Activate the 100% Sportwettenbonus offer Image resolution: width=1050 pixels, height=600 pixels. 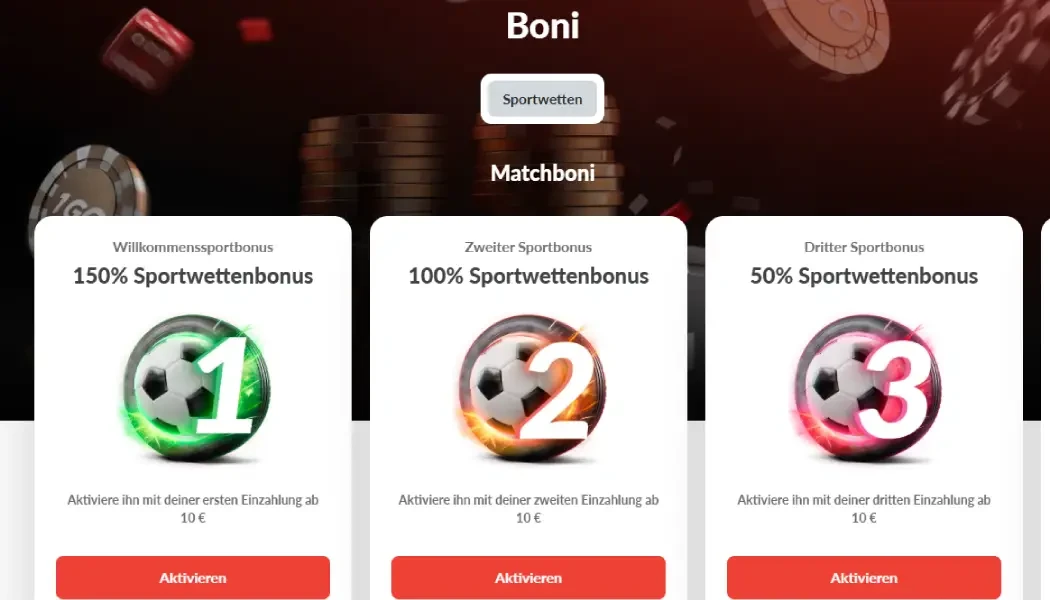(528, 577)
